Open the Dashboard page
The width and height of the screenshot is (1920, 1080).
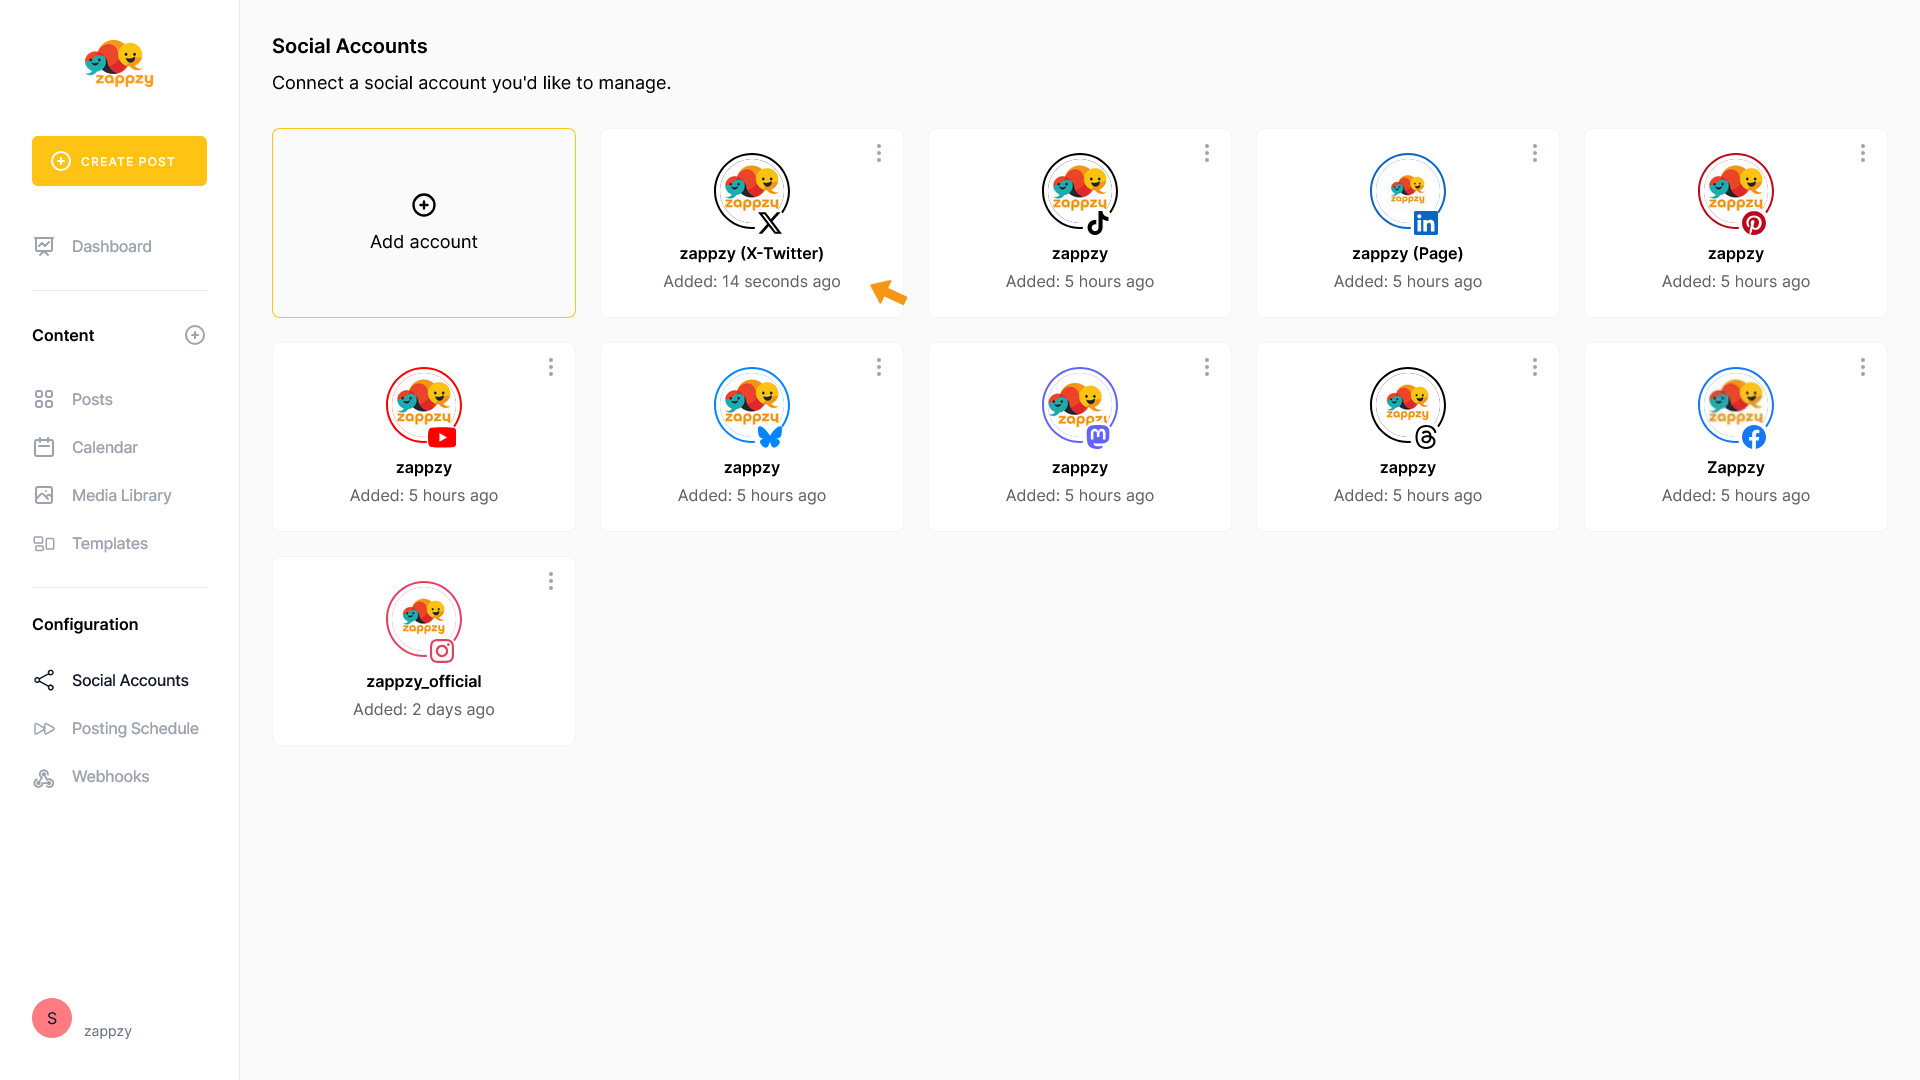coord(111,246)
